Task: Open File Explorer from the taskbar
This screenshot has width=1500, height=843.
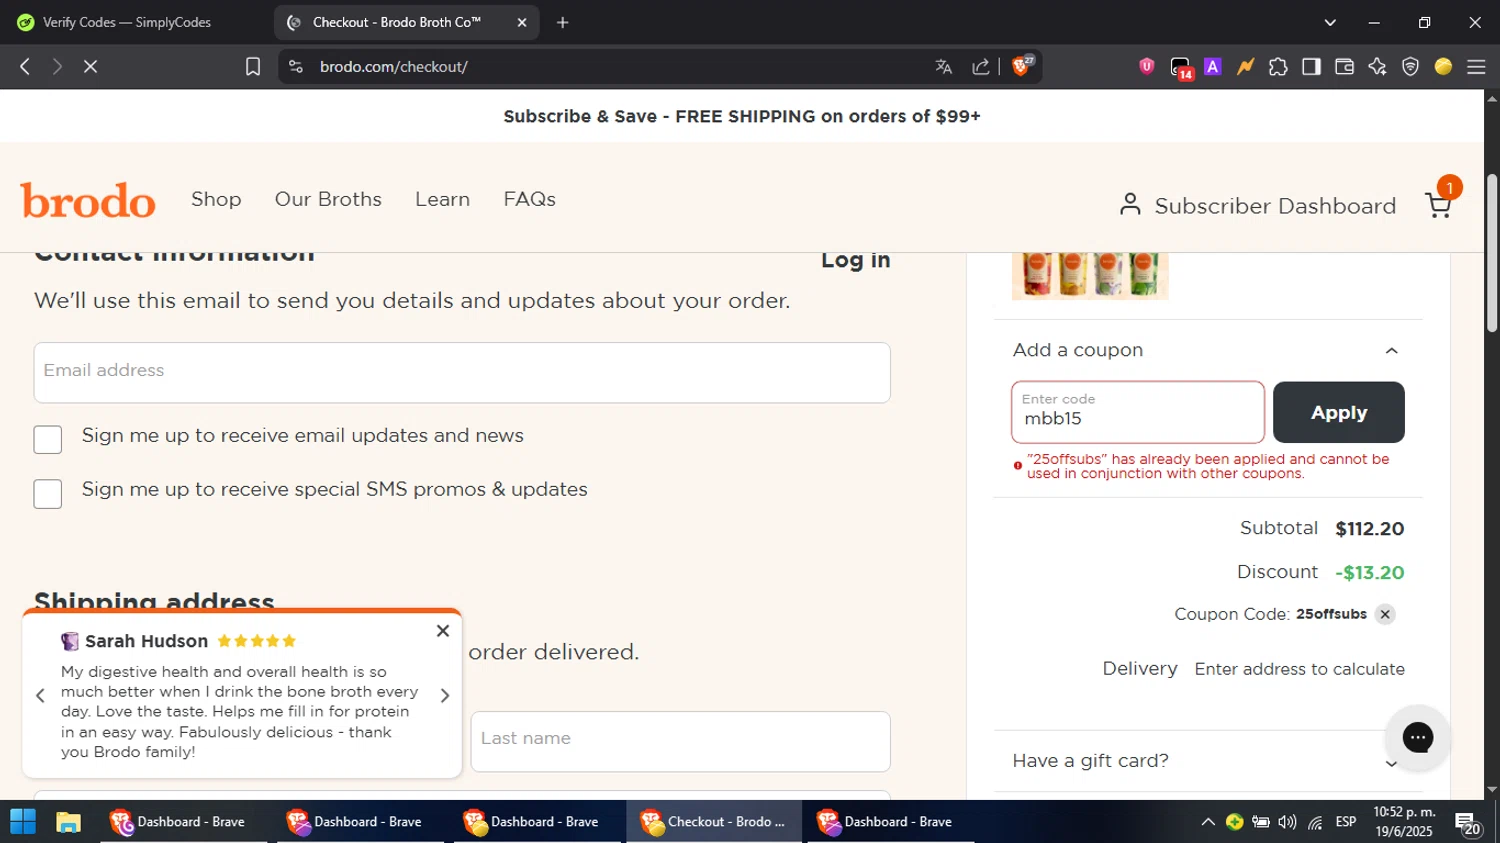Action: (68, 822)
